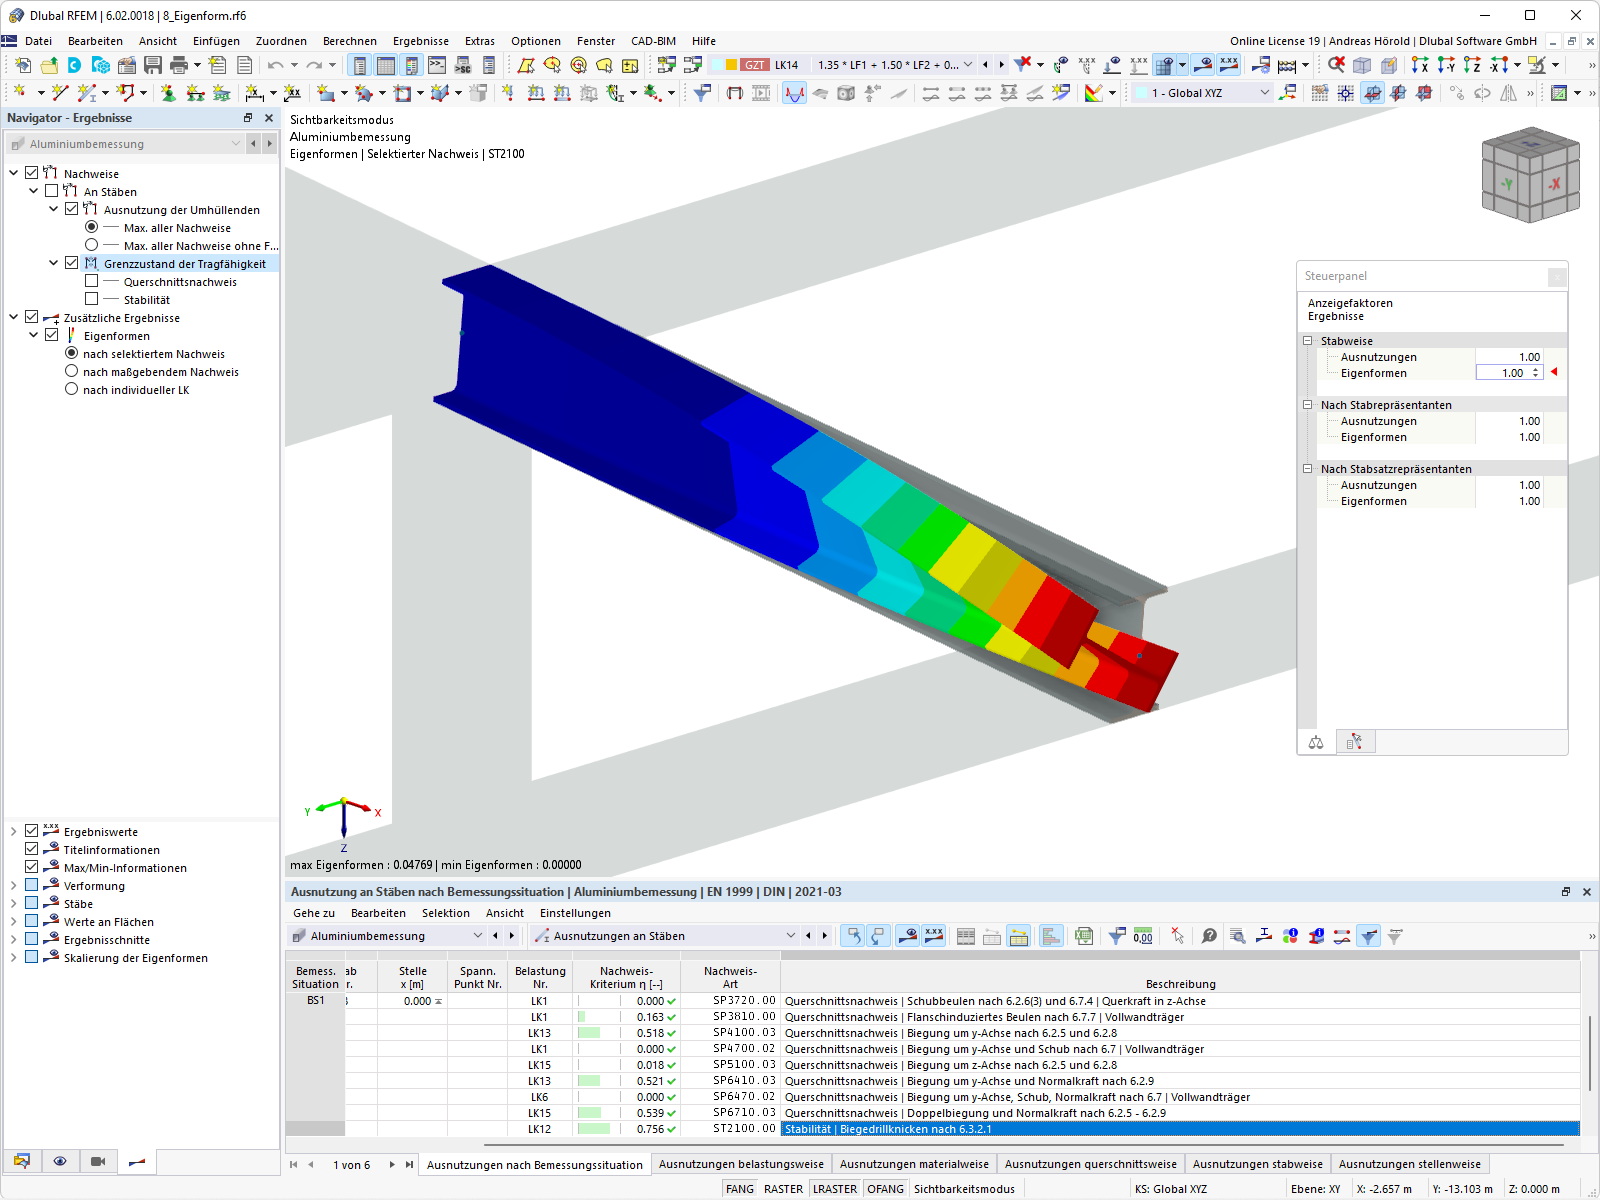Click the eye views tab icon in navigator
Image resolution: width=1600 pixels, height=1200 pixels.
[x=60, y=1161]
